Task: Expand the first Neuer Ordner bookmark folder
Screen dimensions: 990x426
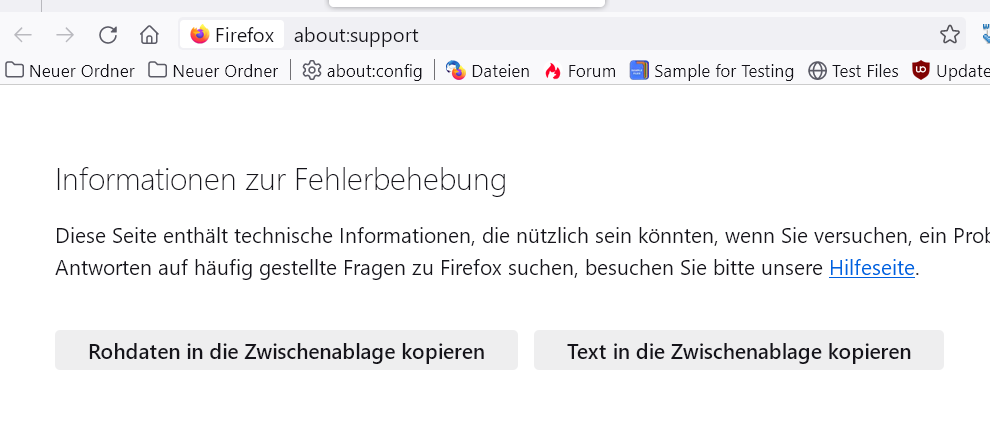Action: point(70,71)
